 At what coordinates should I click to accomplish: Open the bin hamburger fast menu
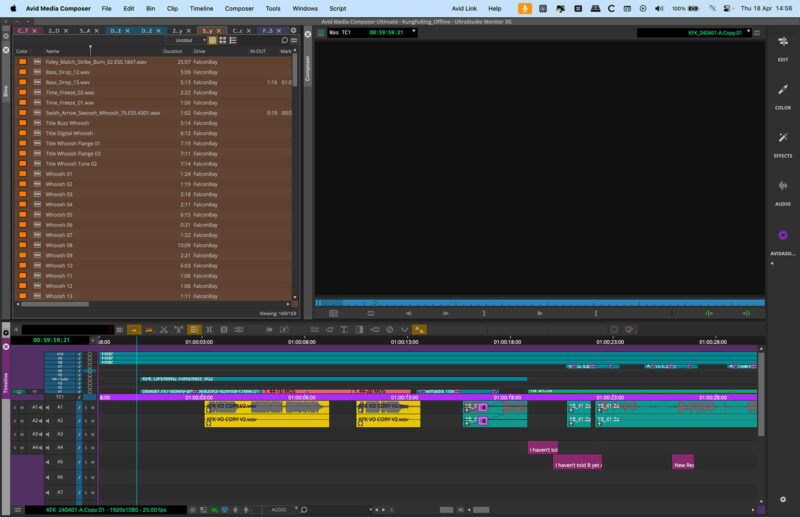pyautogui.click(x=295, y=41)
